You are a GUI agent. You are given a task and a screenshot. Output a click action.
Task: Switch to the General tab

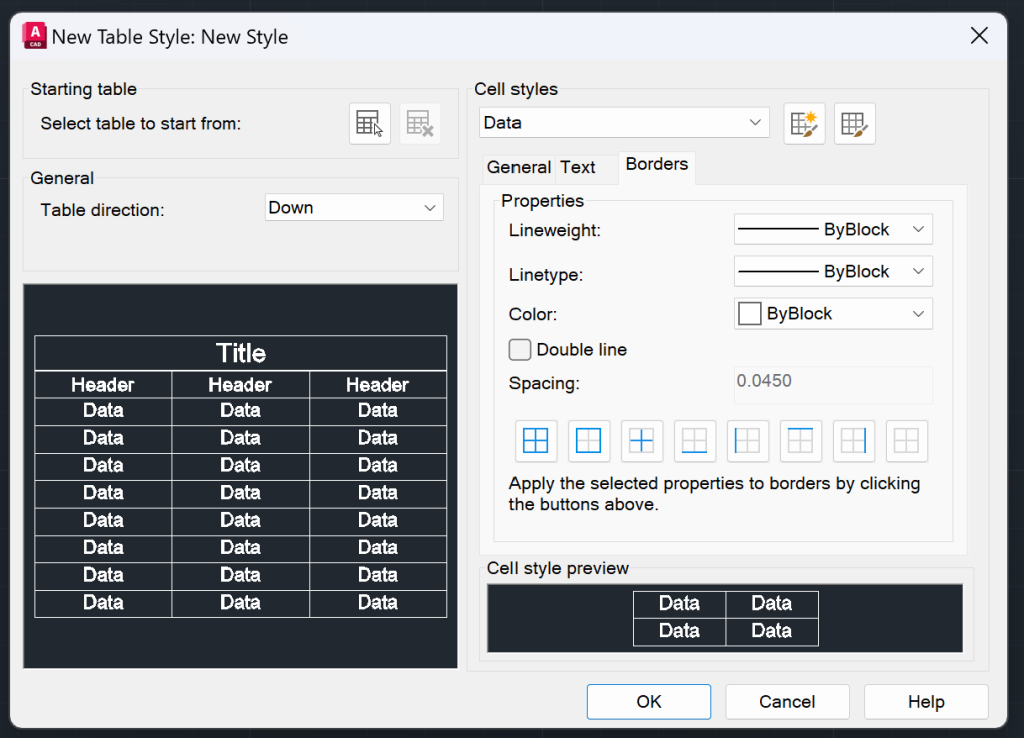tap(518, 168)
